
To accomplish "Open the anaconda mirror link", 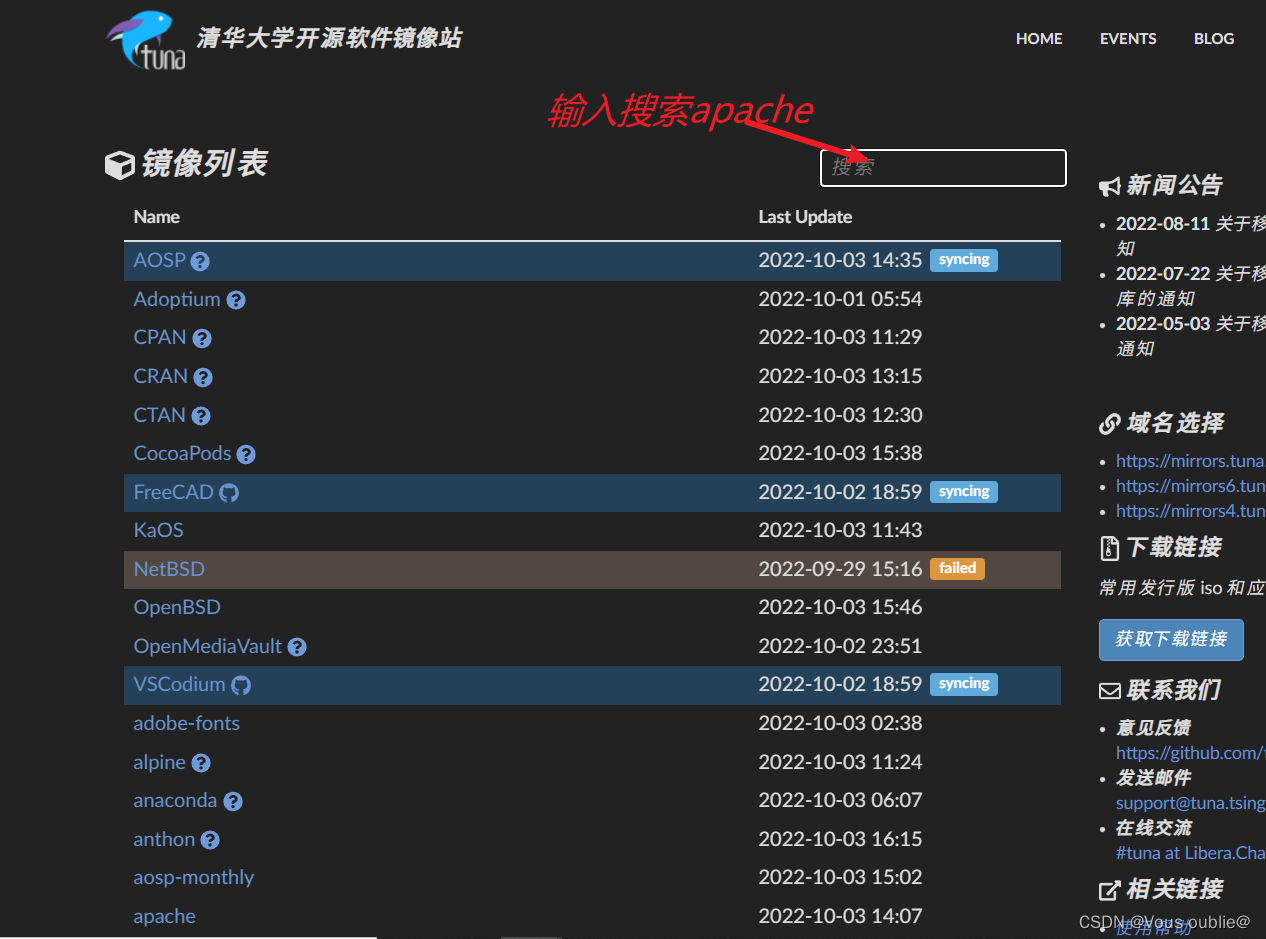I will pyautogui.click(x=175, y=800).
